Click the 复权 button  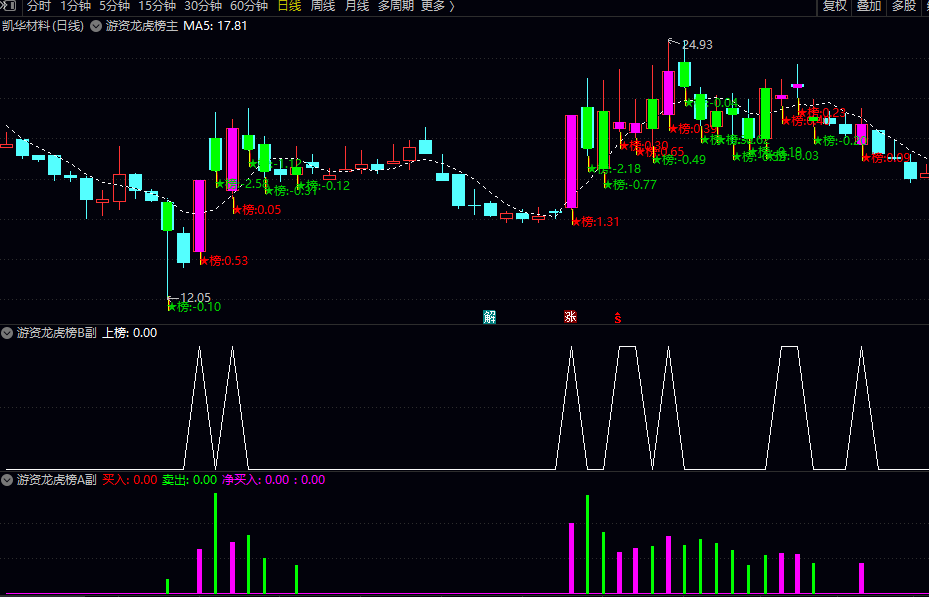[x=835, y=7]
